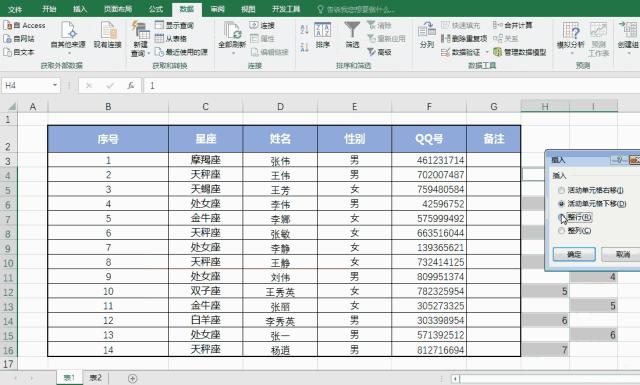
Task: Click the new sheet plus icon
Action: point(132,378)
